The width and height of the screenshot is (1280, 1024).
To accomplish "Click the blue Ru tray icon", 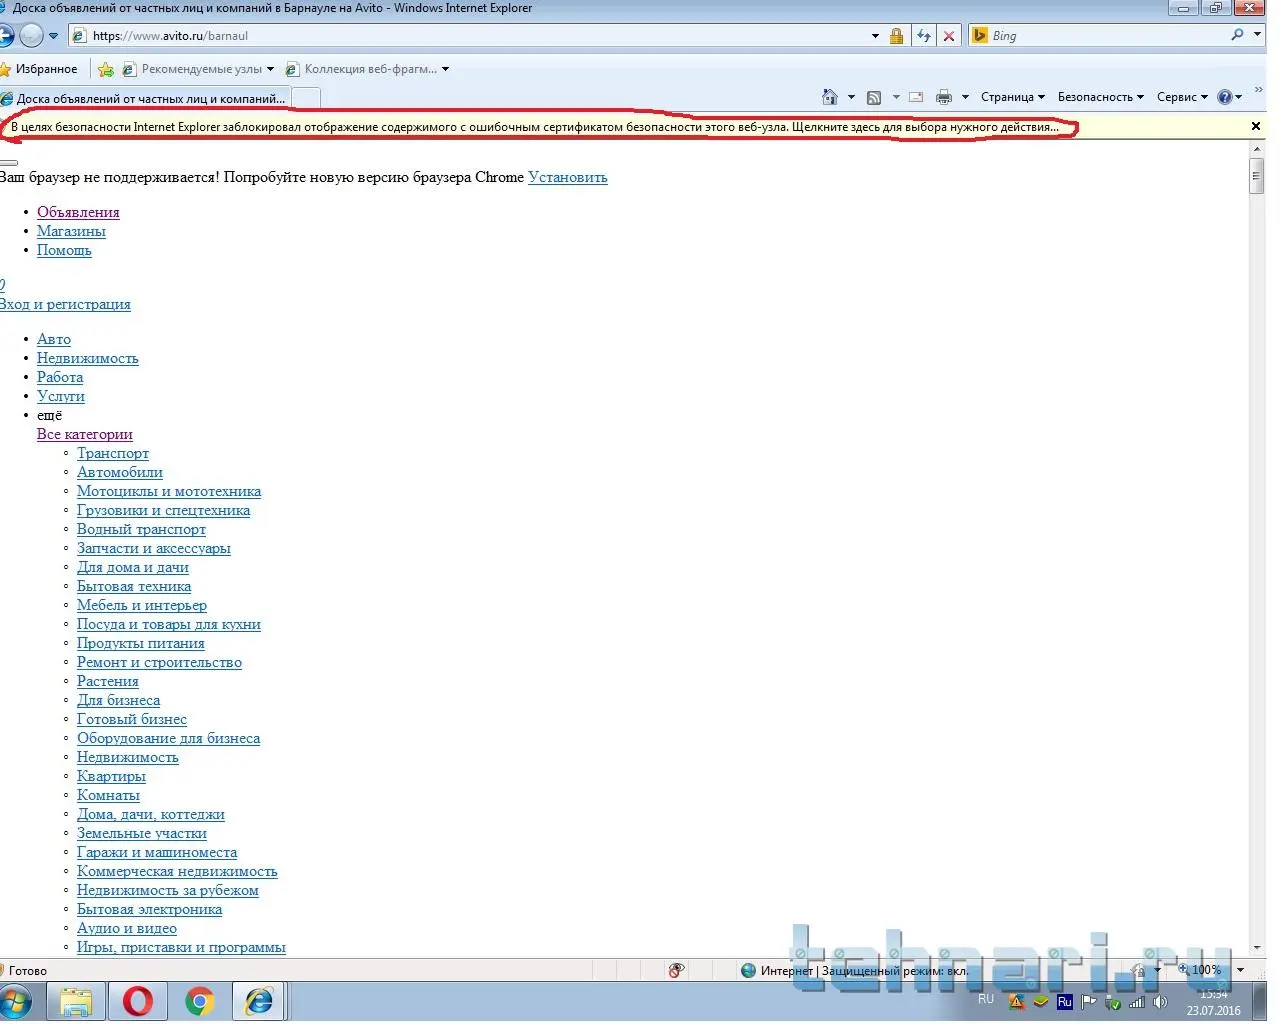I will 1064,1002.
